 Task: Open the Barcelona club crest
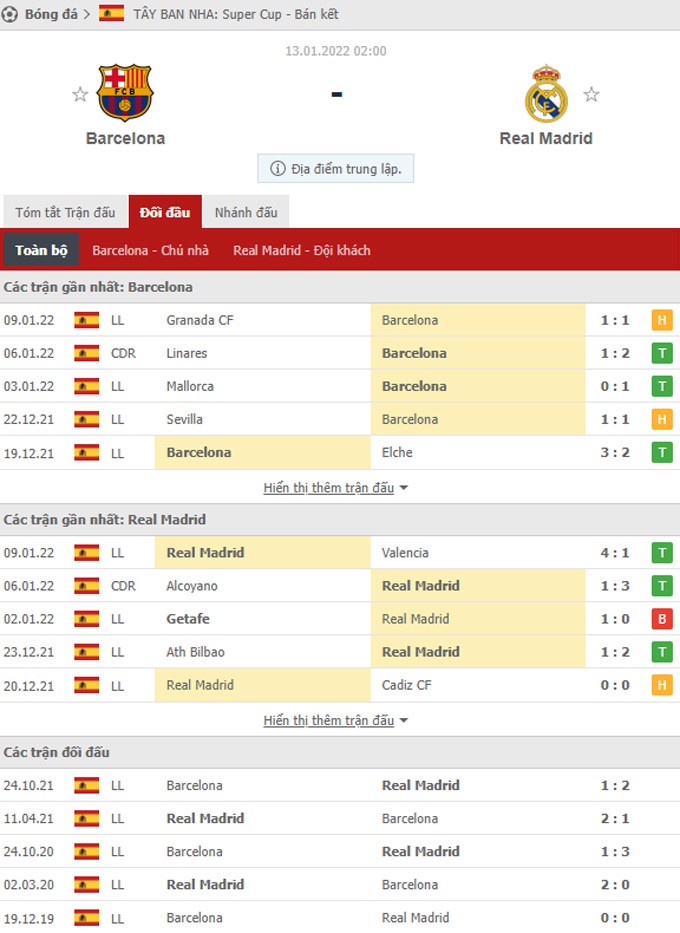pos(126,93)
